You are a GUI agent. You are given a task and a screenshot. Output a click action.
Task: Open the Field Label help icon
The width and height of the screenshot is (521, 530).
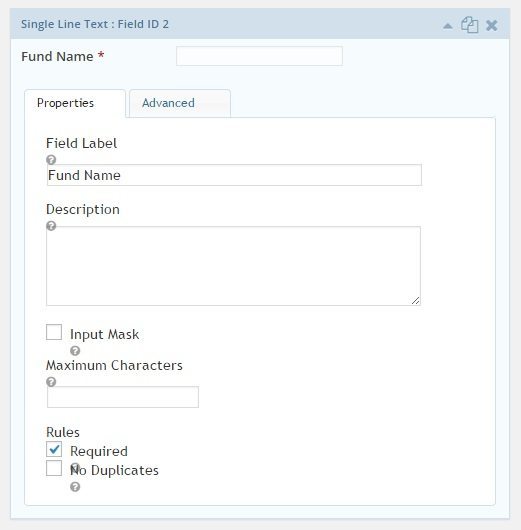click(x=51, y=160)
